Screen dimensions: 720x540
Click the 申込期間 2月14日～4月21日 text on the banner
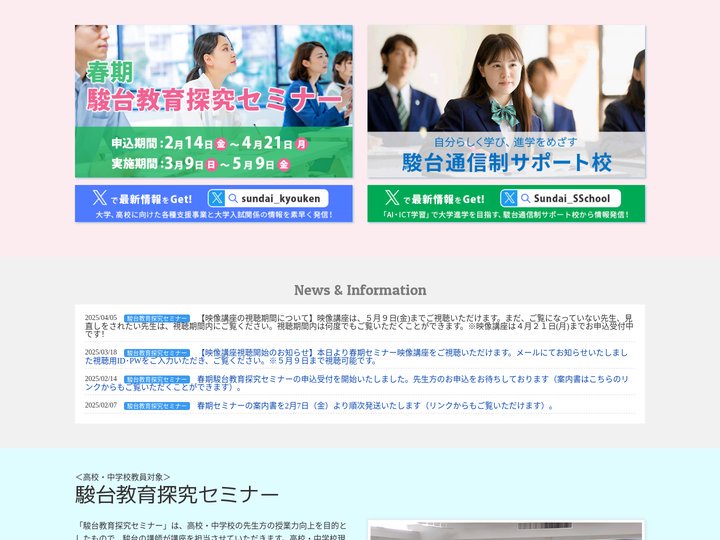(209, 143)
